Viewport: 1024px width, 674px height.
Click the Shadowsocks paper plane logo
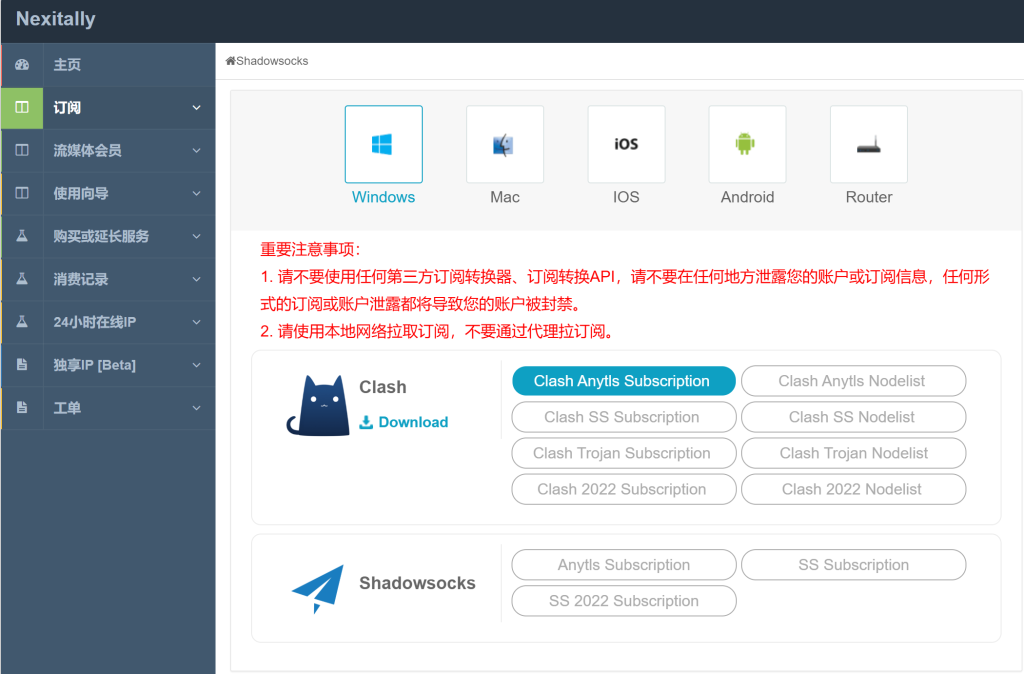318,588
